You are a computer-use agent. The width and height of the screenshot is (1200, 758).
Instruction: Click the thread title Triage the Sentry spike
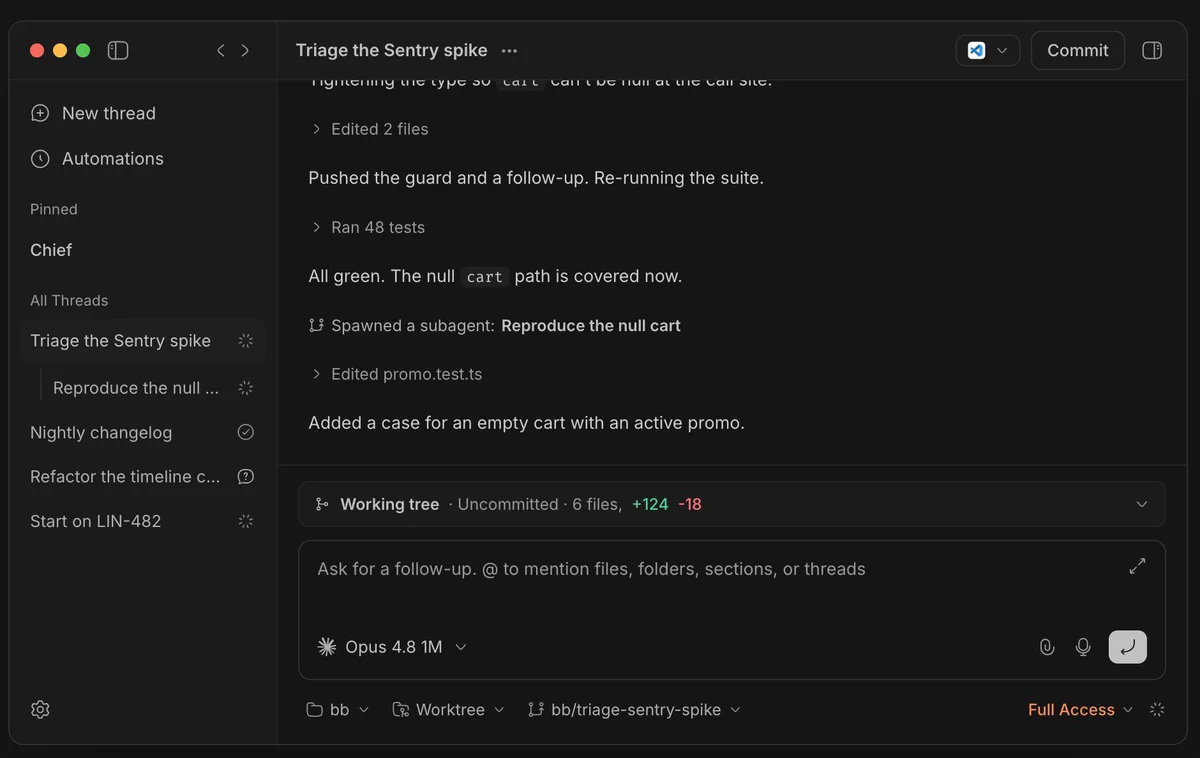pyautogui.click(x=392, y=50)
